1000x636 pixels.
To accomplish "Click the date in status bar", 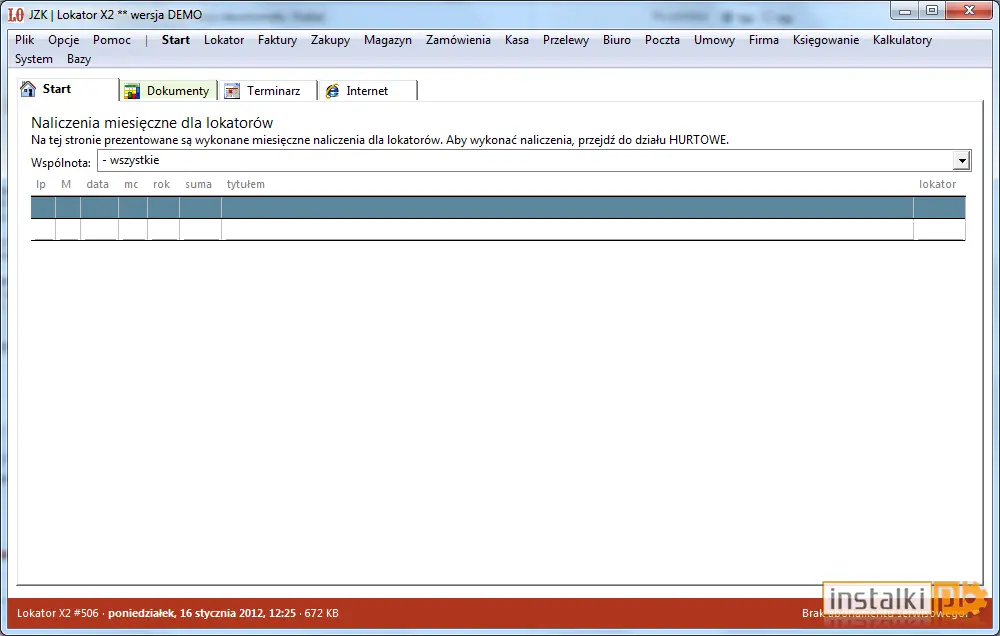I will 202,613.
